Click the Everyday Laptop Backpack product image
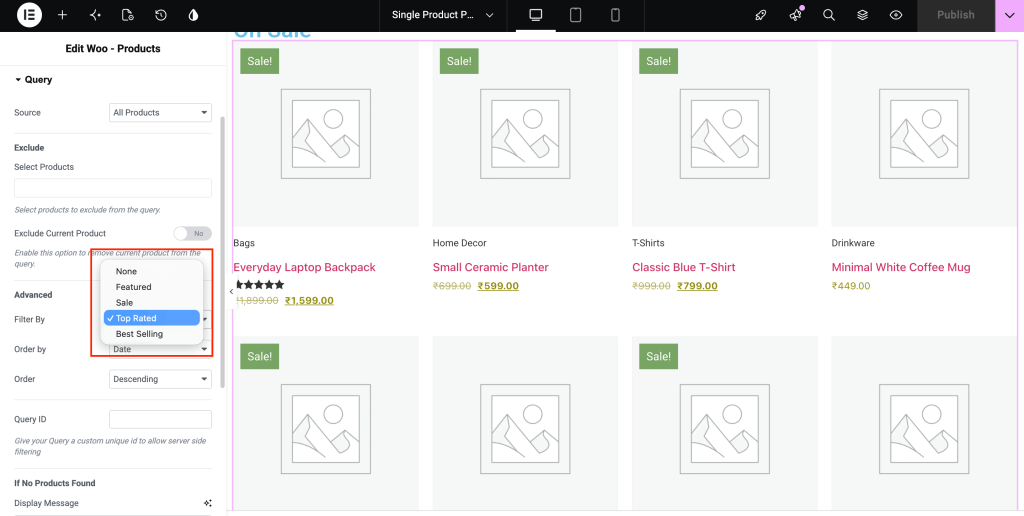 (x=326, y=134)
